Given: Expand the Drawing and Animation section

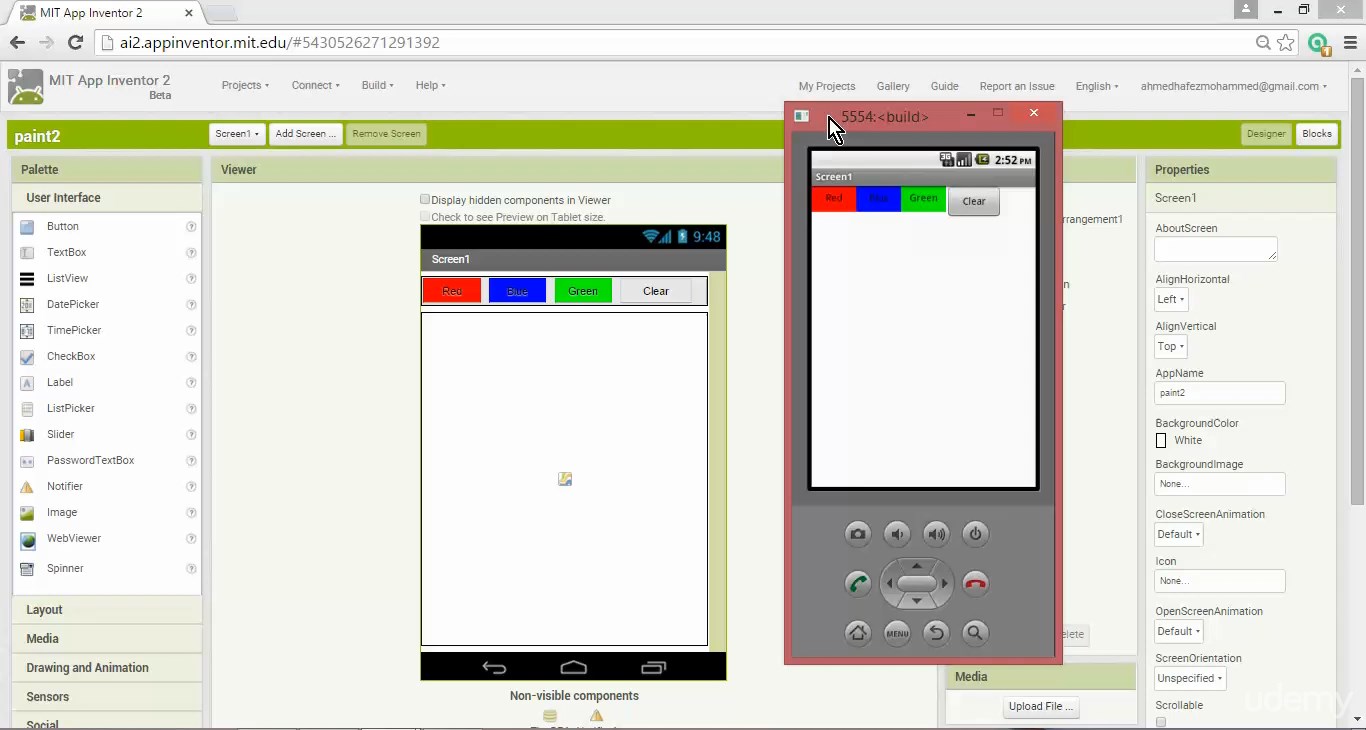Looking at the screenshot, I should click(x=107, y=668).
